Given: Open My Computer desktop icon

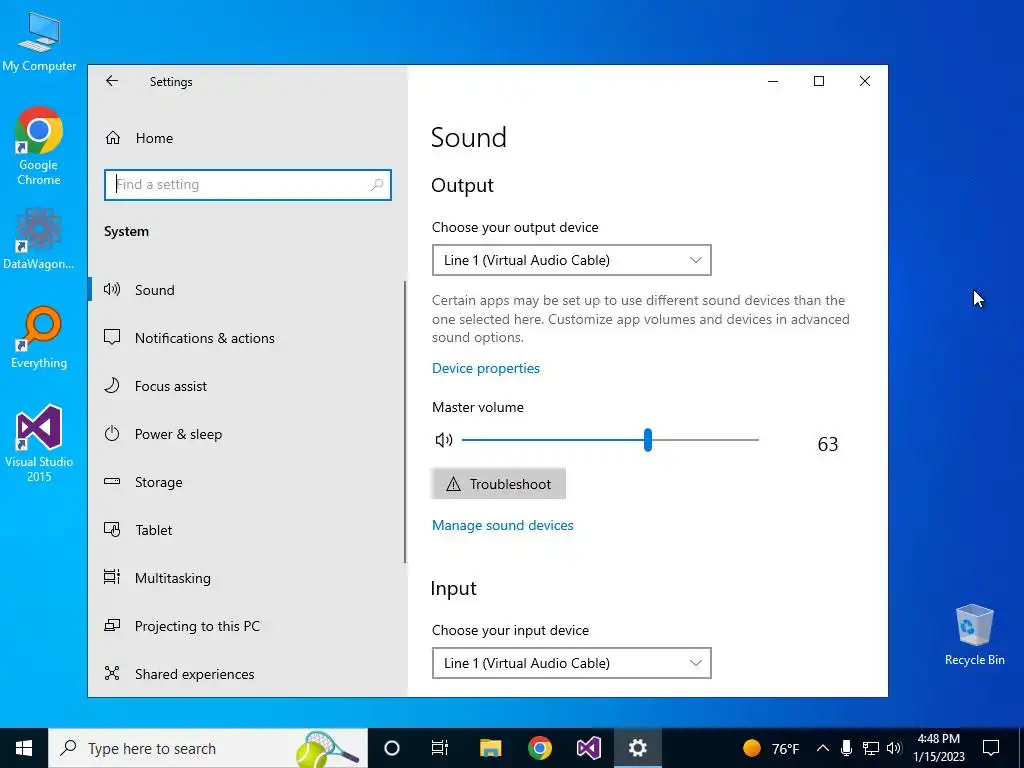Looking at the screenshot, I should click(39, 40).
